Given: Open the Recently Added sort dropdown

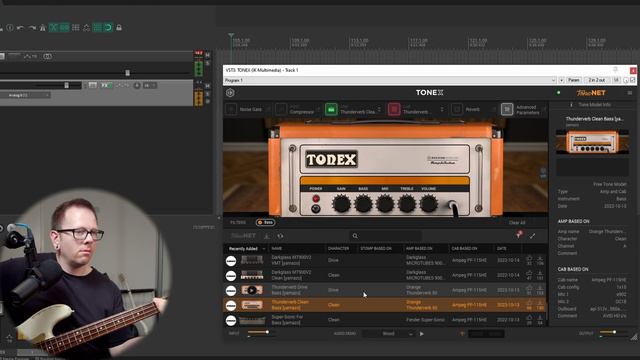Looking at the screenshot, I should [247, 249].
